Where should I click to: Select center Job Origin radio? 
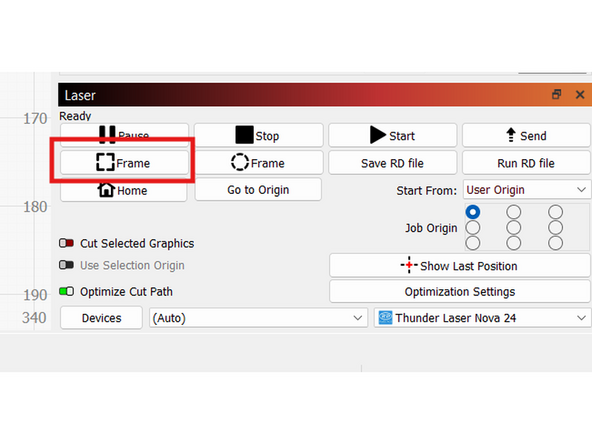[513, 227]
